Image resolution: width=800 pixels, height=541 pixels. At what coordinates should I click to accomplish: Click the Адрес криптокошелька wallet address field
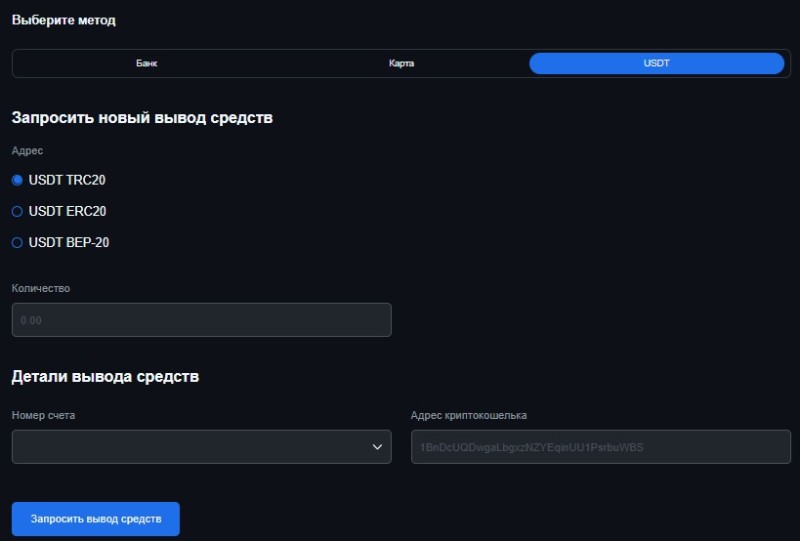tap(600, 447)
